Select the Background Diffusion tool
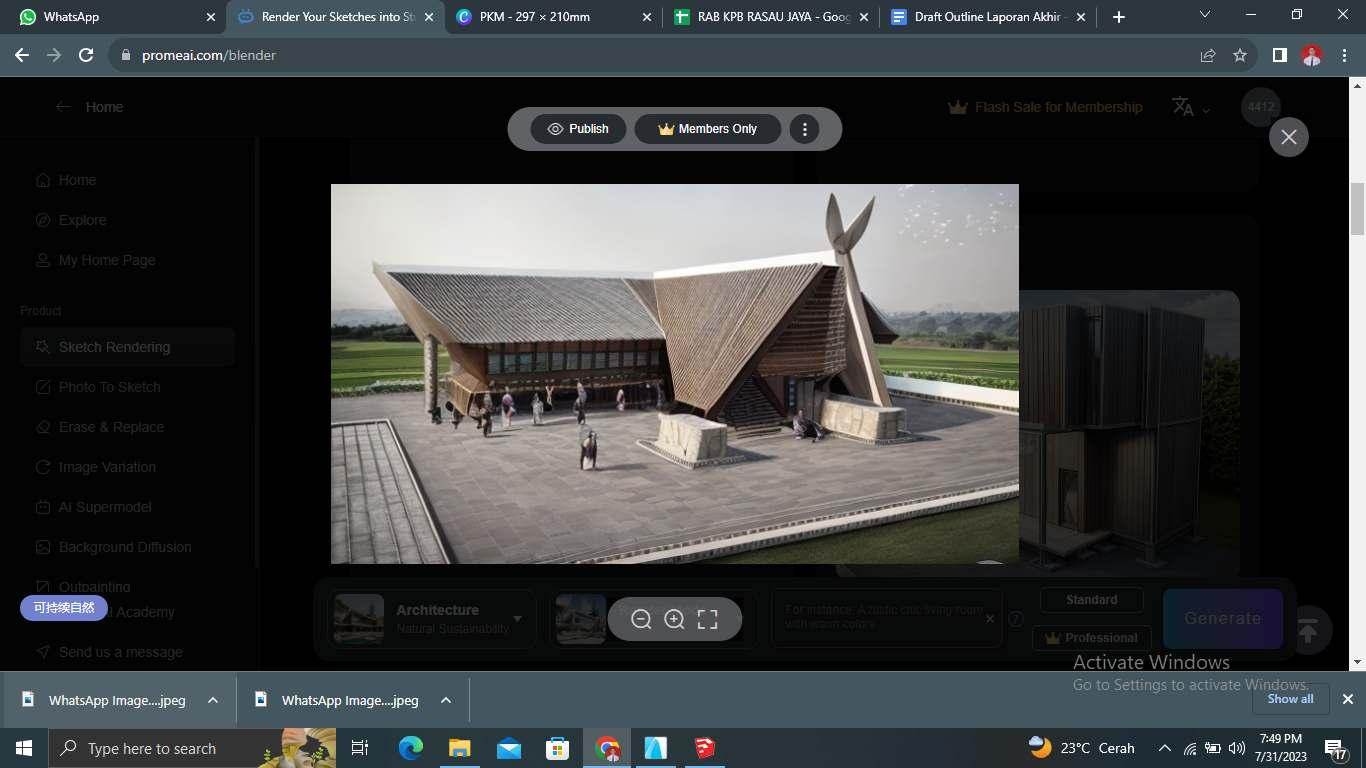 113,547
